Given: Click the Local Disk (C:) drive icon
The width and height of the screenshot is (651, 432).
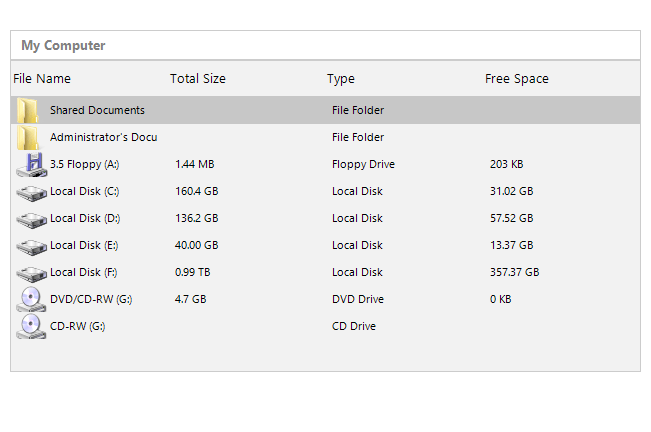Looking at the screenshot, I should 31,193.
